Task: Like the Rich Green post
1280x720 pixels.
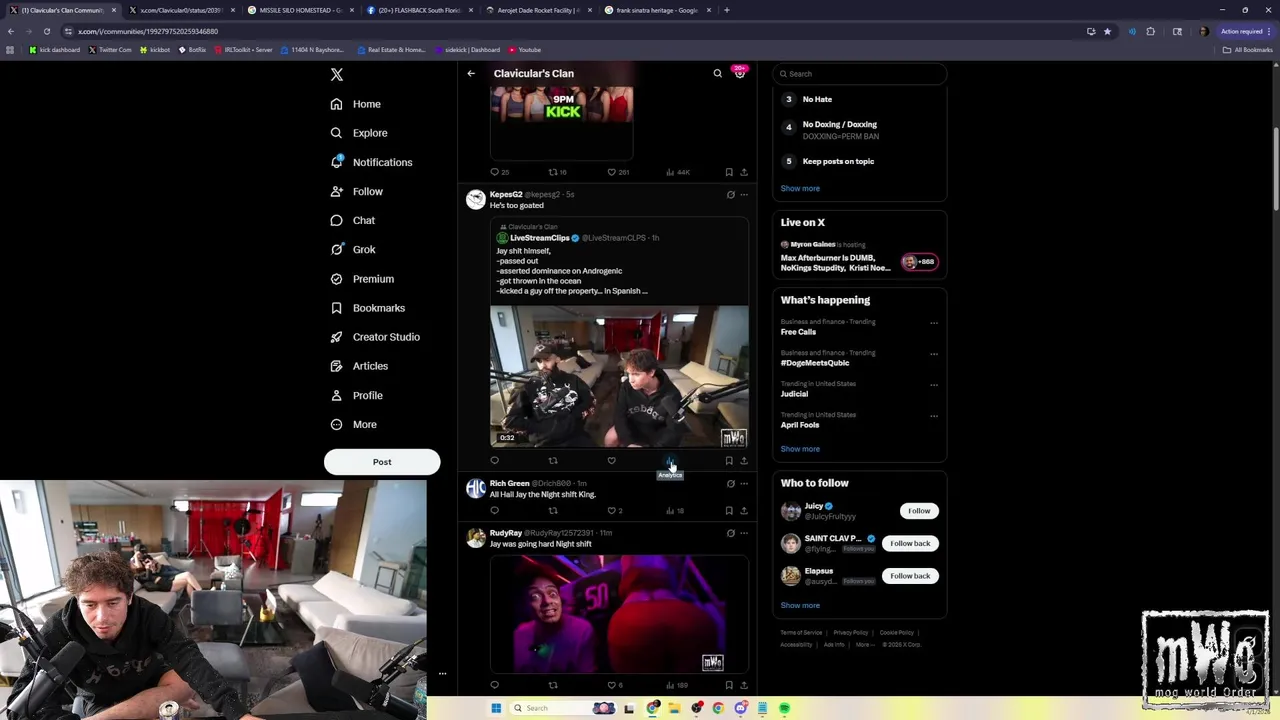Action: click(x=611, y=511)
